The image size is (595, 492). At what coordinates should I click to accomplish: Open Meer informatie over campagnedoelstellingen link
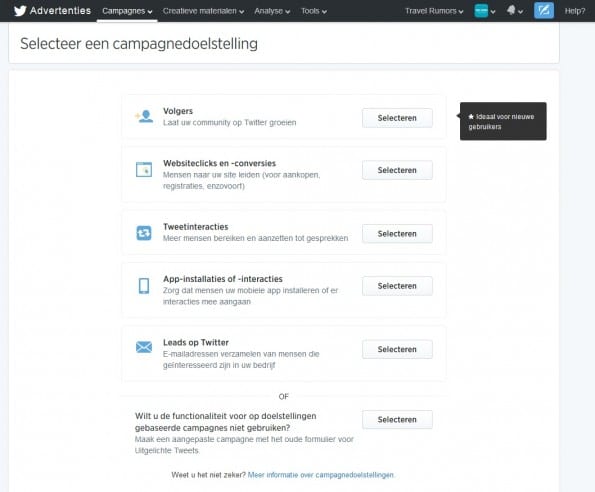coord(321,475)
